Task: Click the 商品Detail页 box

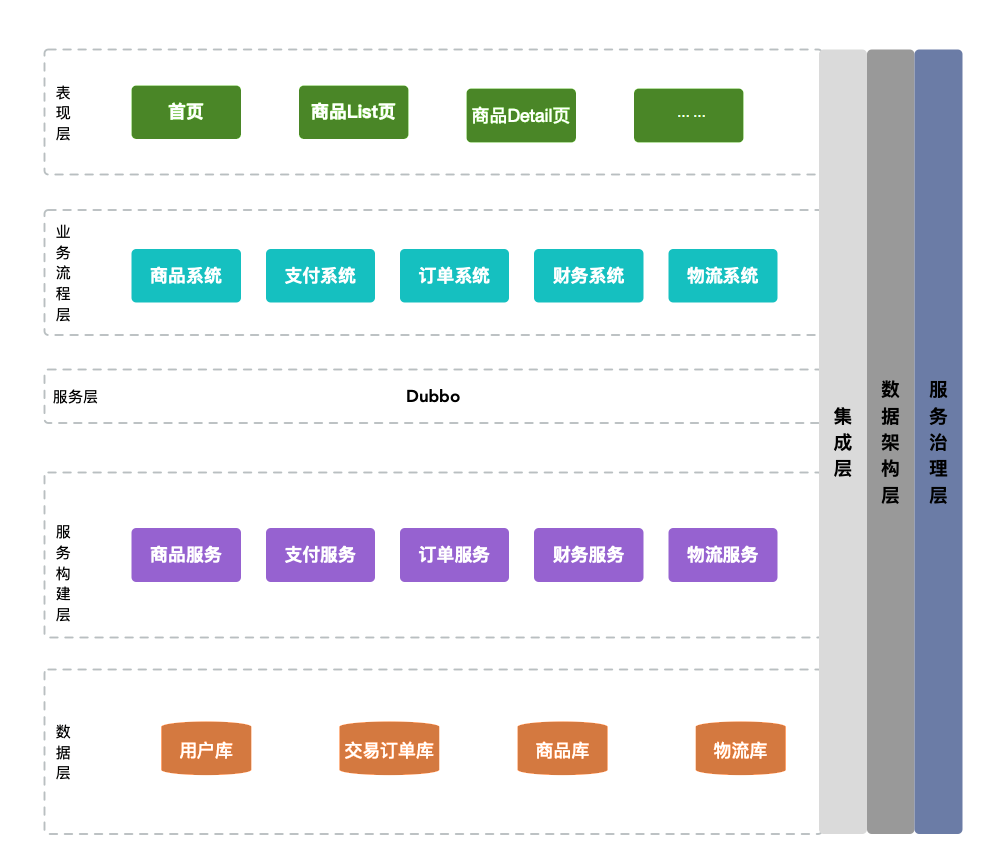Action: tap(521, 115)
